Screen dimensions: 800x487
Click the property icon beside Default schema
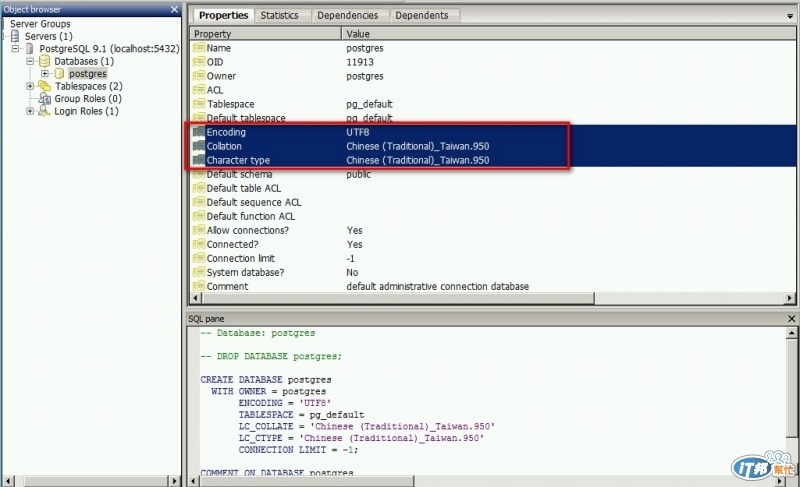pos(198,174)
